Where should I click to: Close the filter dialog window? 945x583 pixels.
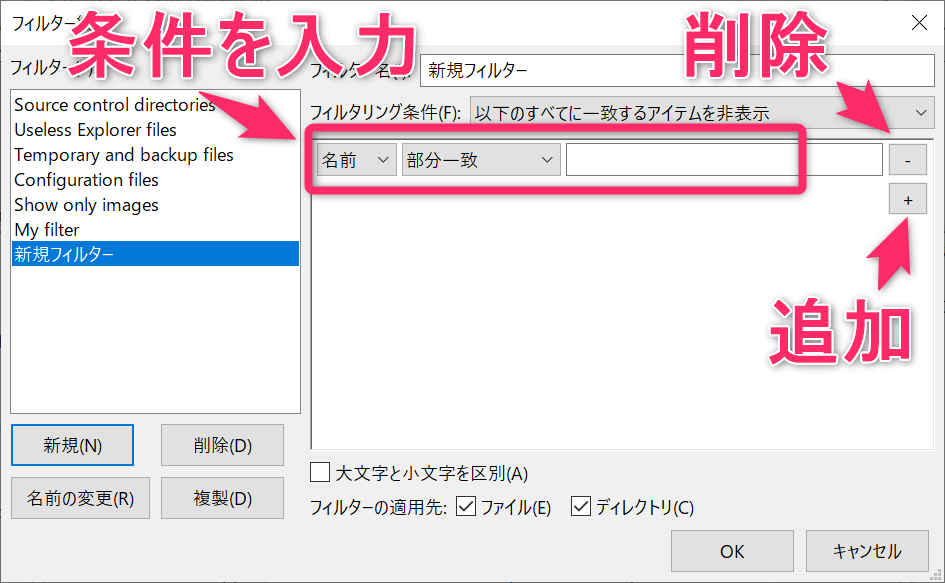click(919, 23)
